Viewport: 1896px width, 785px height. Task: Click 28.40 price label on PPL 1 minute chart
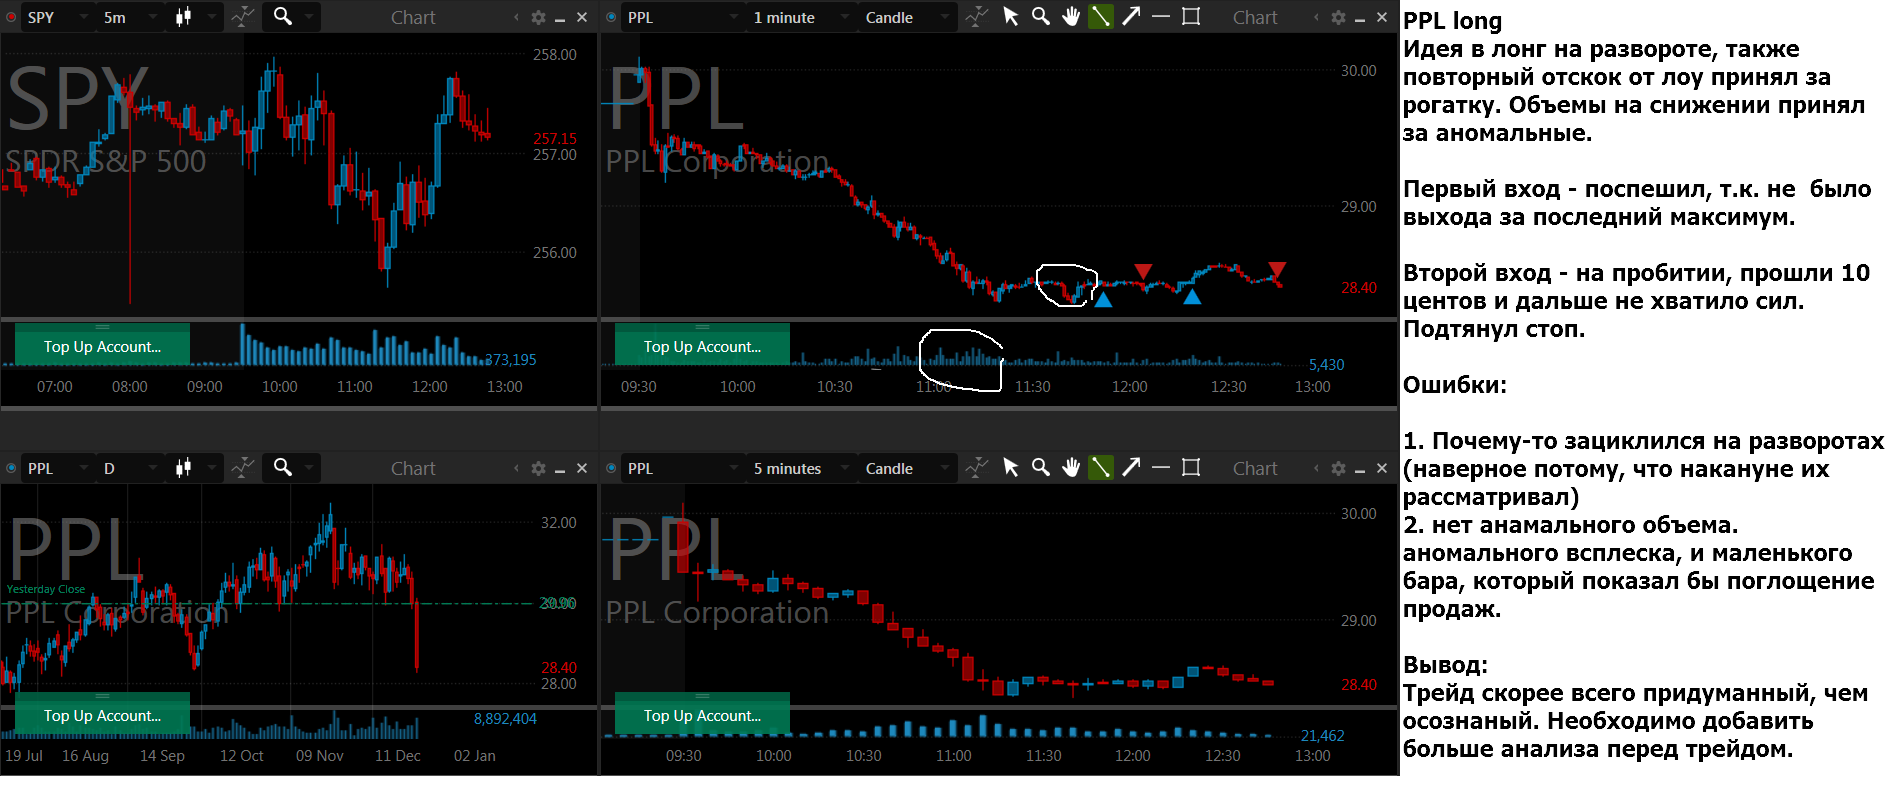(1359, 288)
